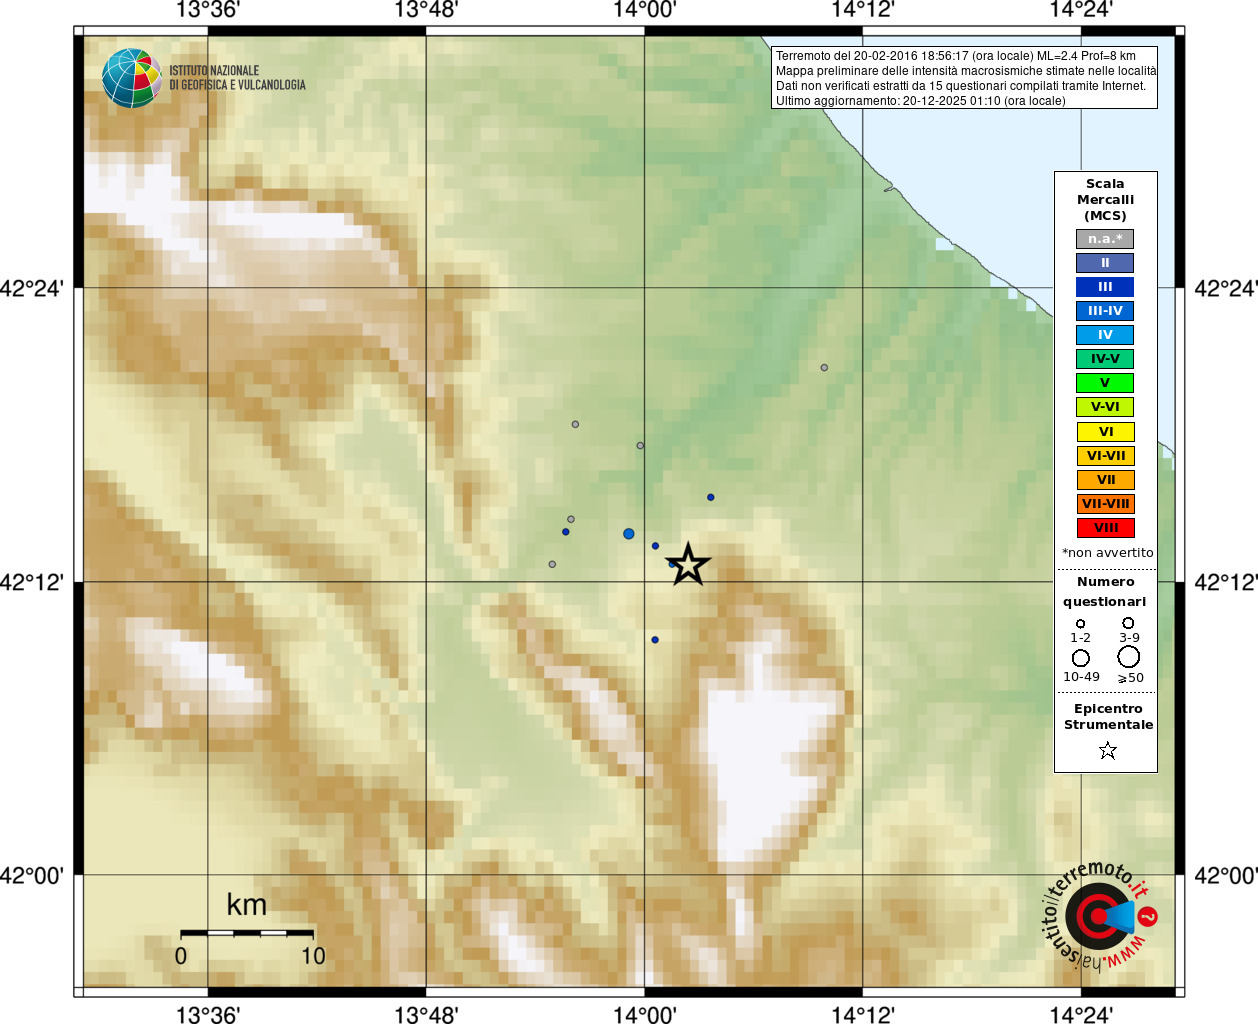
Task: Click the intensity II legend swatch
Action: (x=1105, y=263)
